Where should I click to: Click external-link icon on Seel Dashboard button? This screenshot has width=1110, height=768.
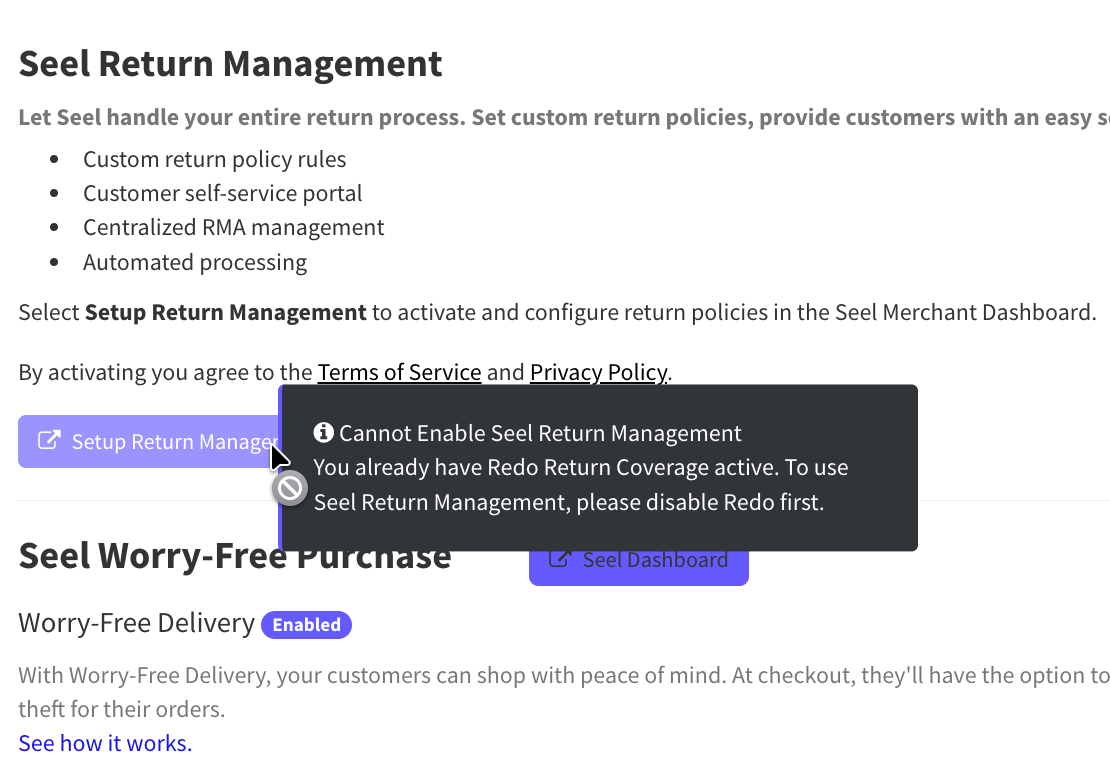[x=562, y=560]
